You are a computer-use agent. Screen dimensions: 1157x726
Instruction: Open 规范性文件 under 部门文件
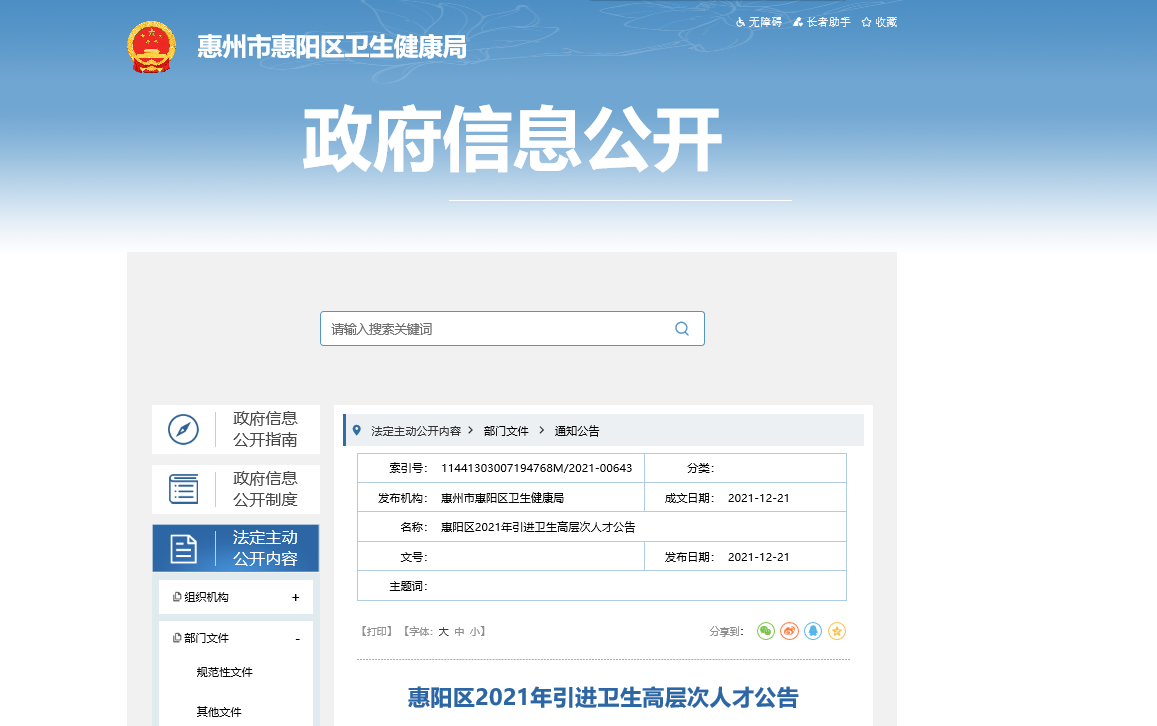click(x=224, y=672)
